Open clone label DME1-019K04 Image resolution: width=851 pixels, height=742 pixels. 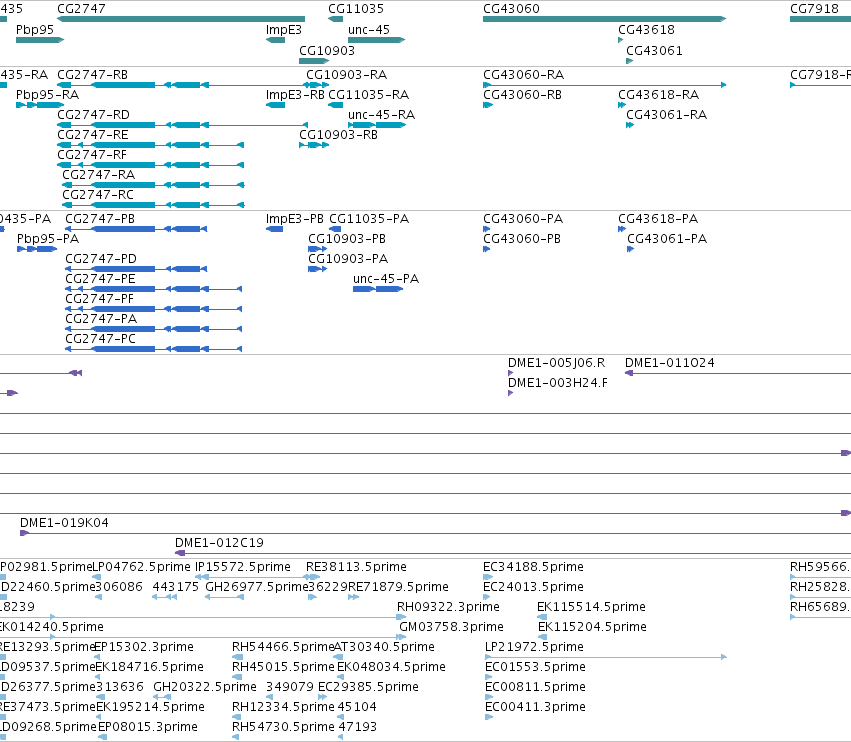click(x=64, y=523)
